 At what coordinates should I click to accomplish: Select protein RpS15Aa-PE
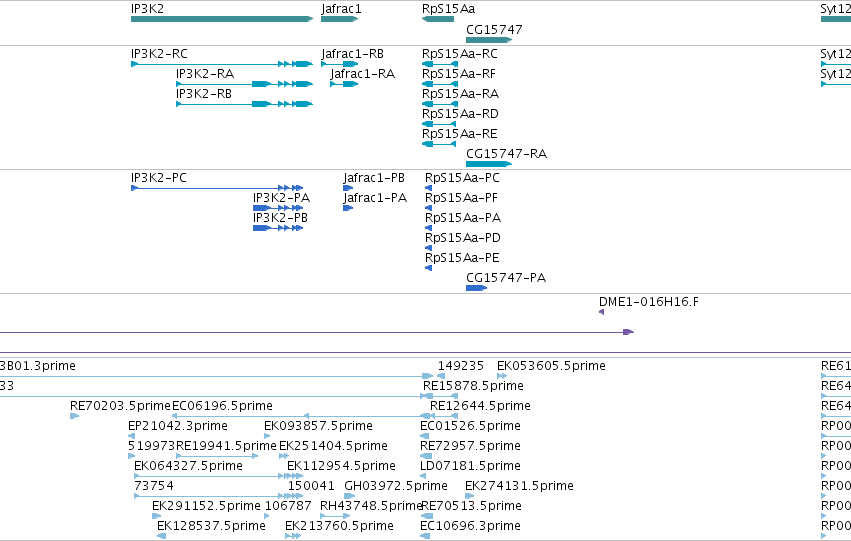click(x=428, y=268)
